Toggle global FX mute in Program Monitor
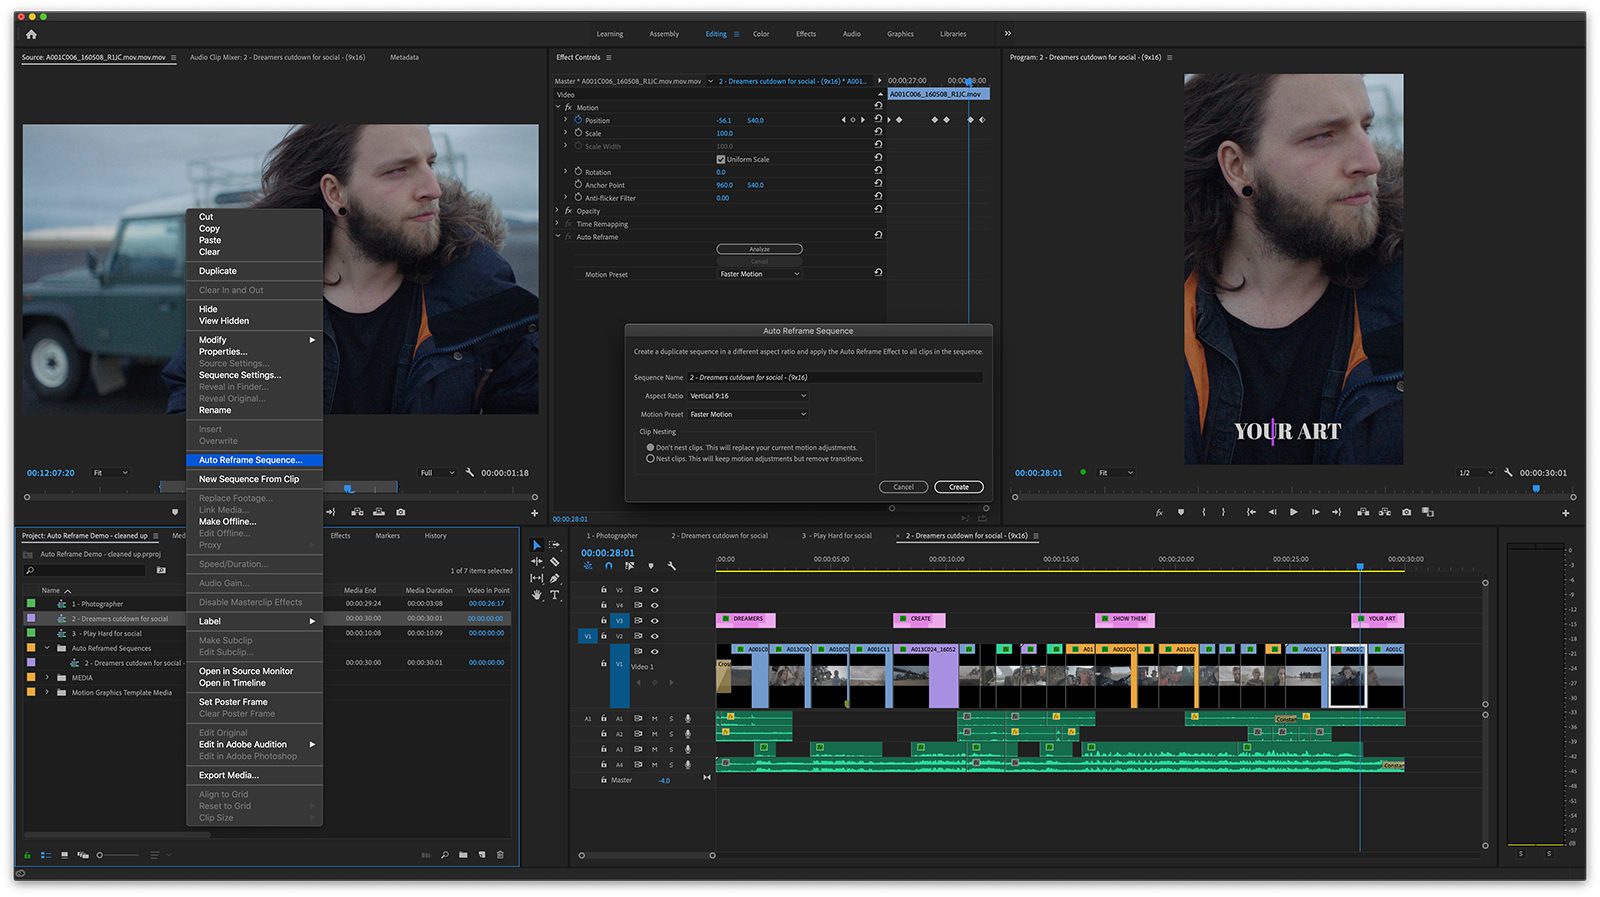This screenshot has height=897, width=1600. (1159, 512)
